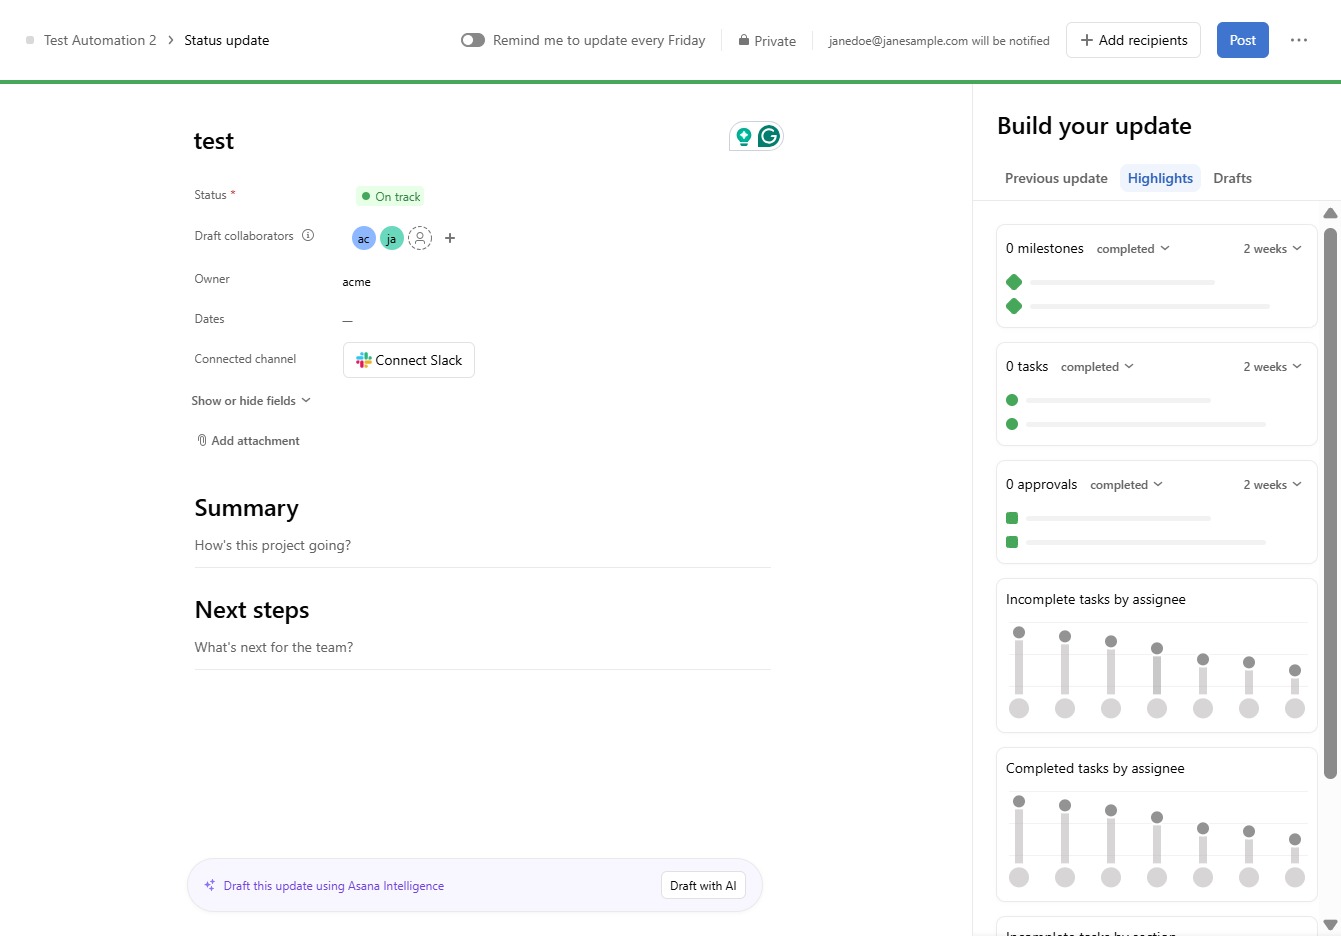Click Add attachment link
Image resolution: width=1341 pixels, height=936 pixels.
click(248, 441)
